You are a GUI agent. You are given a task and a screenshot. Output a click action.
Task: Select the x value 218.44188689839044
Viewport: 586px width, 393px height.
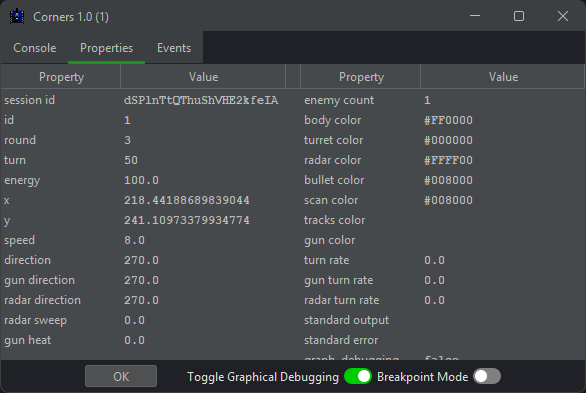point(187,200)
